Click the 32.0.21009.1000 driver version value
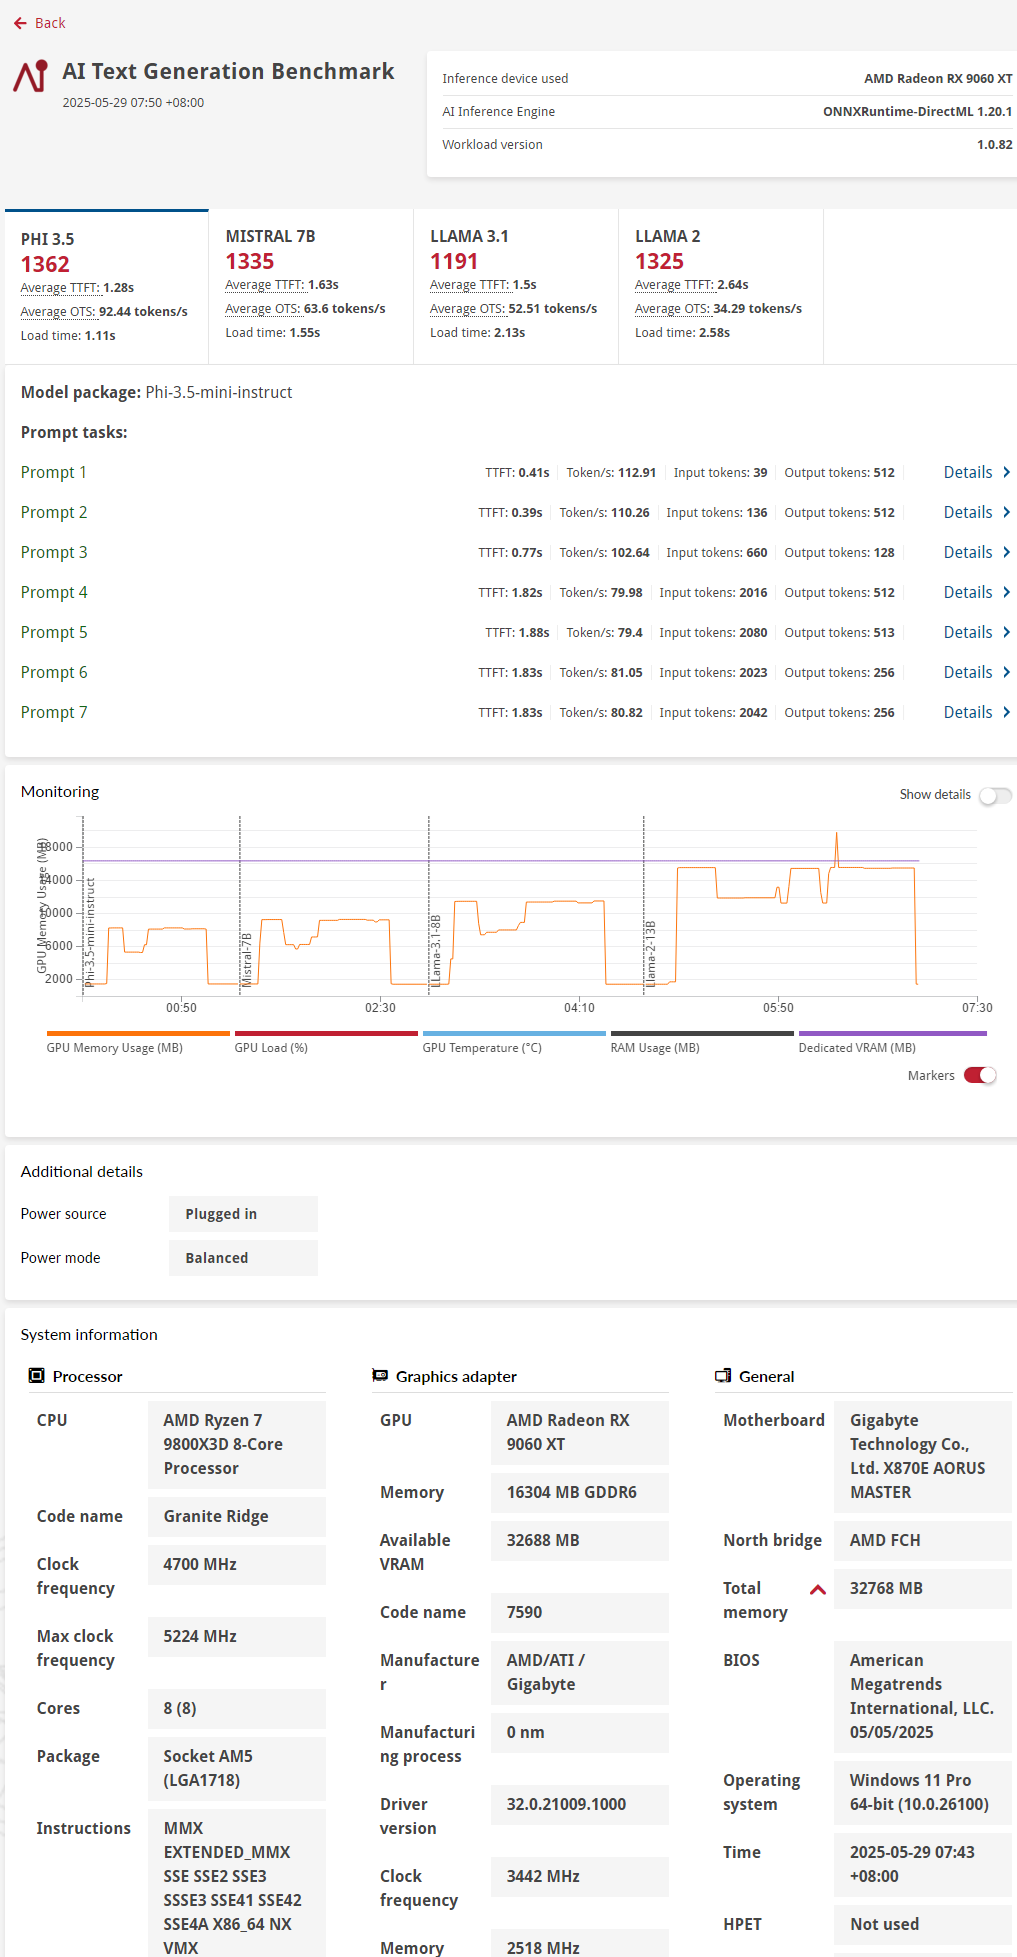 (x=580, y=1804)
